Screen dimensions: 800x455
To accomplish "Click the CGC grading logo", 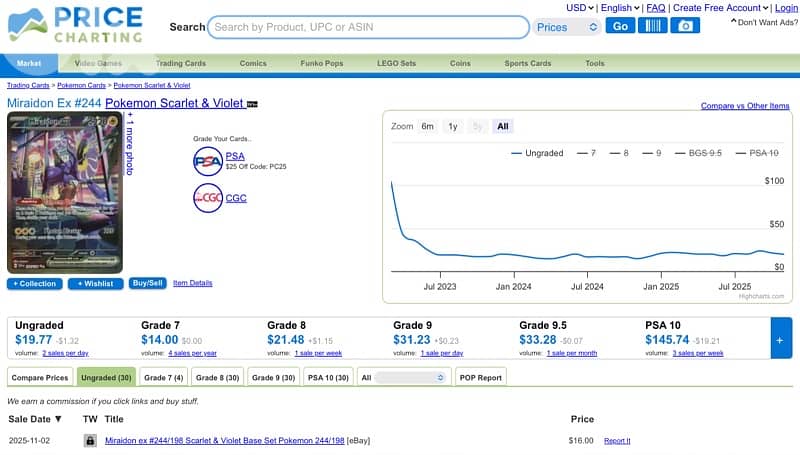I will click(207, 198).
